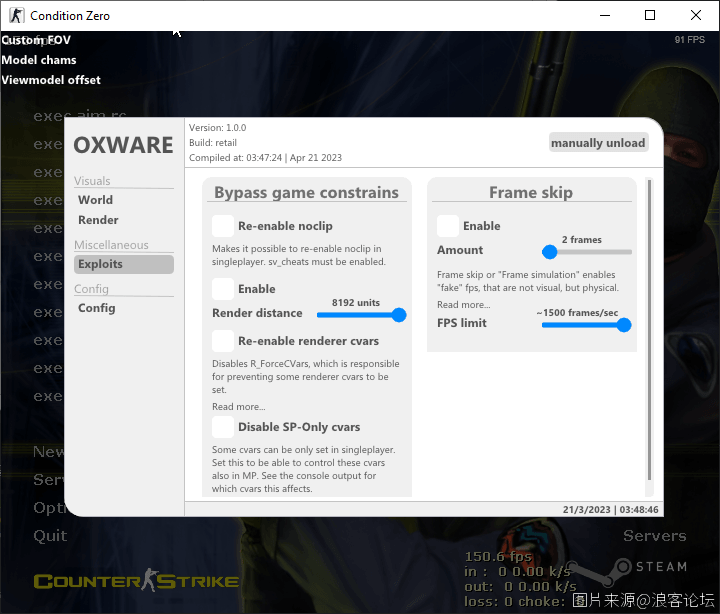Tick the Render distance Enable checkbox

click(223, 289)
